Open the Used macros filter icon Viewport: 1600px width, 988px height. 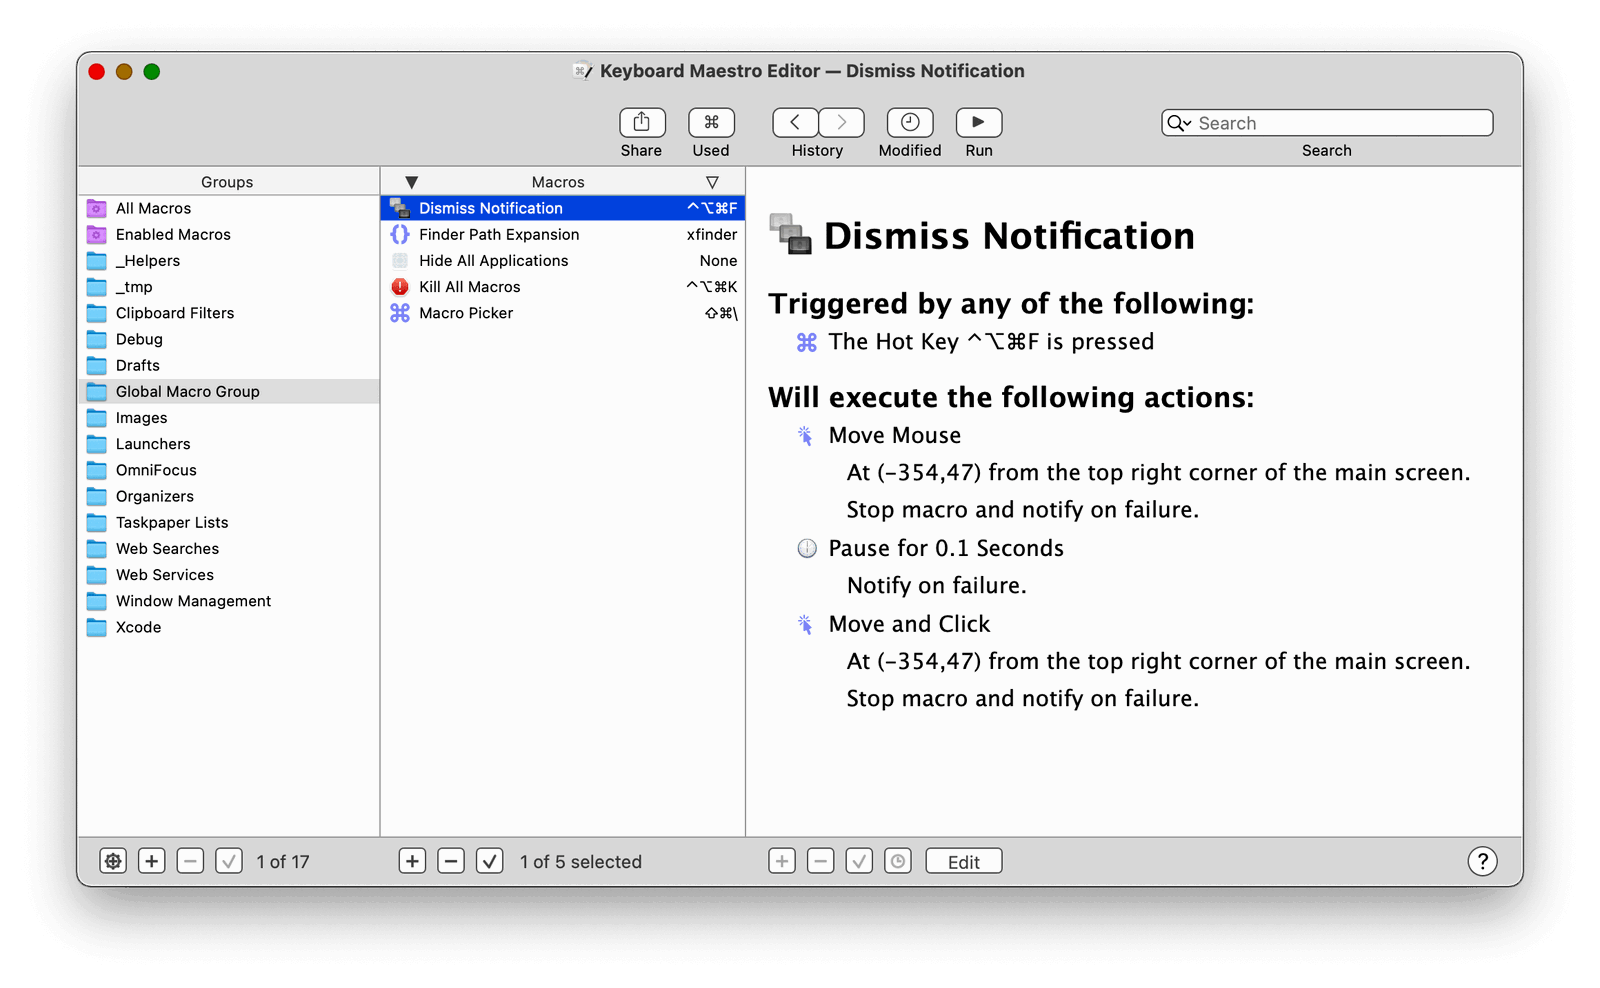click(x=711, y=122)
